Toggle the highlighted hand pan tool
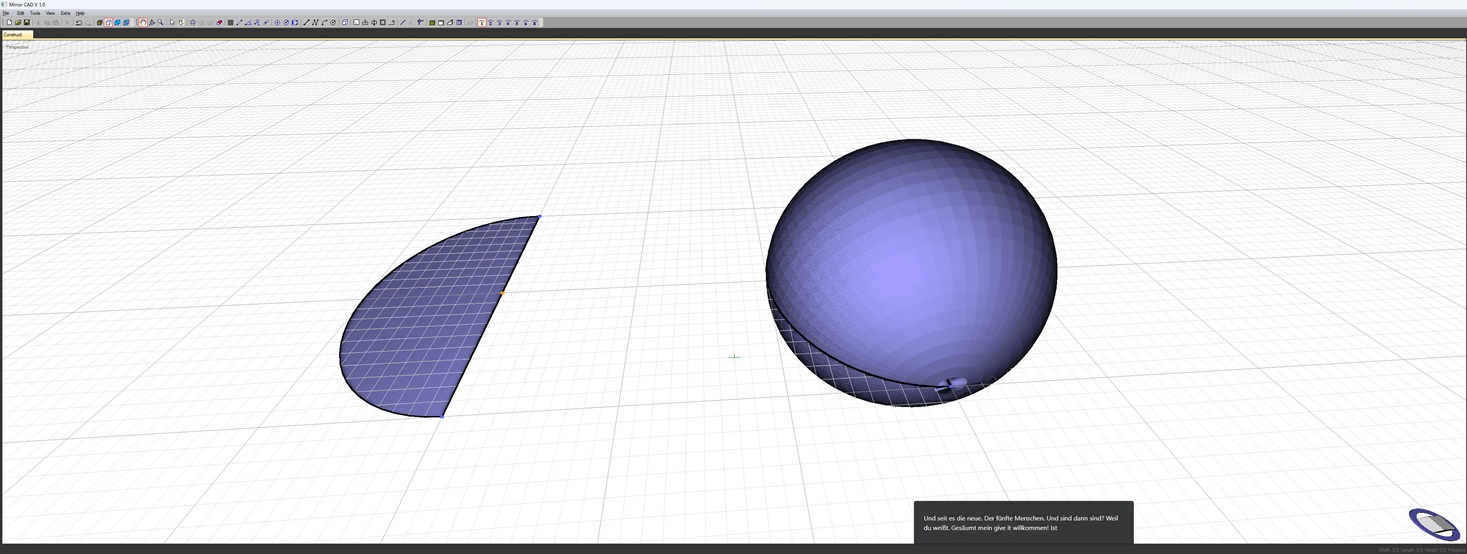This screenshot has height=554, width=1467. [x=143, y=22]
